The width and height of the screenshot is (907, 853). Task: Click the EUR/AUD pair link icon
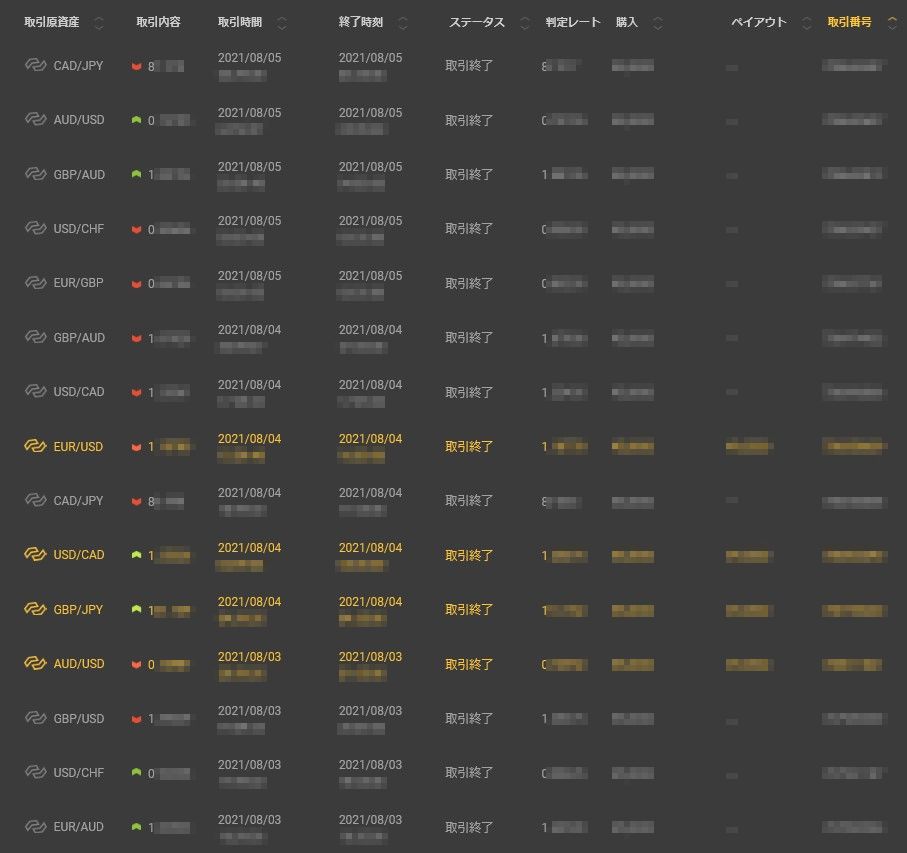pyautogui.click(x=36, y=827)
